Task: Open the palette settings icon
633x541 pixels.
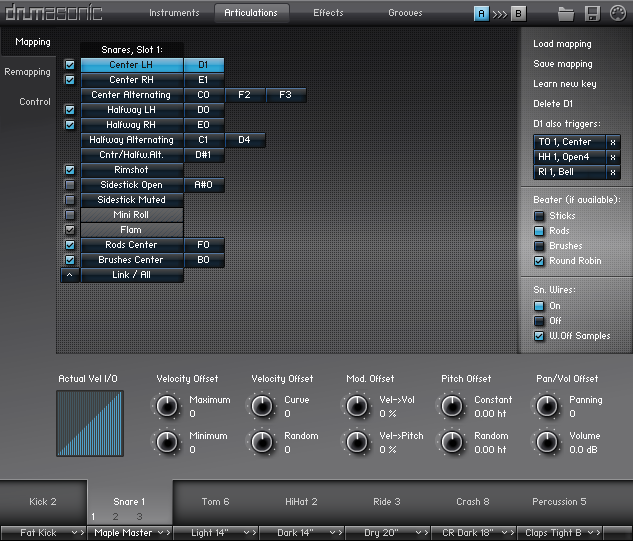Action: click(x=618, y=13)
